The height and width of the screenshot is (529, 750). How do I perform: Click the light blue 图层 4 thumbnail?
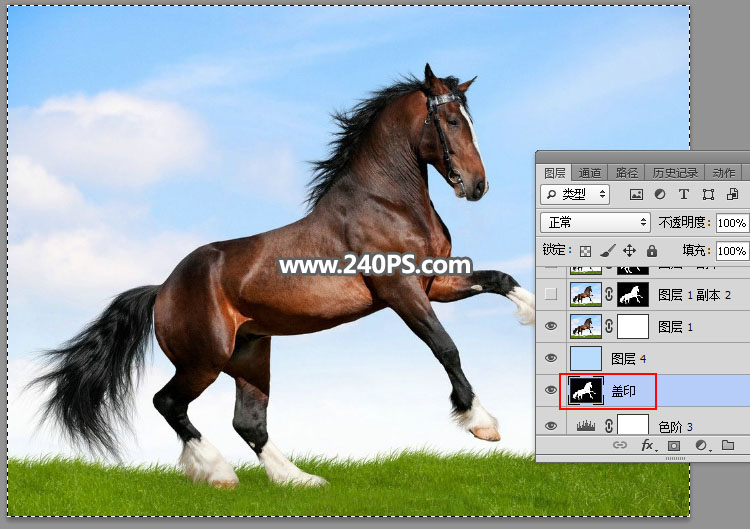point(586,359)
